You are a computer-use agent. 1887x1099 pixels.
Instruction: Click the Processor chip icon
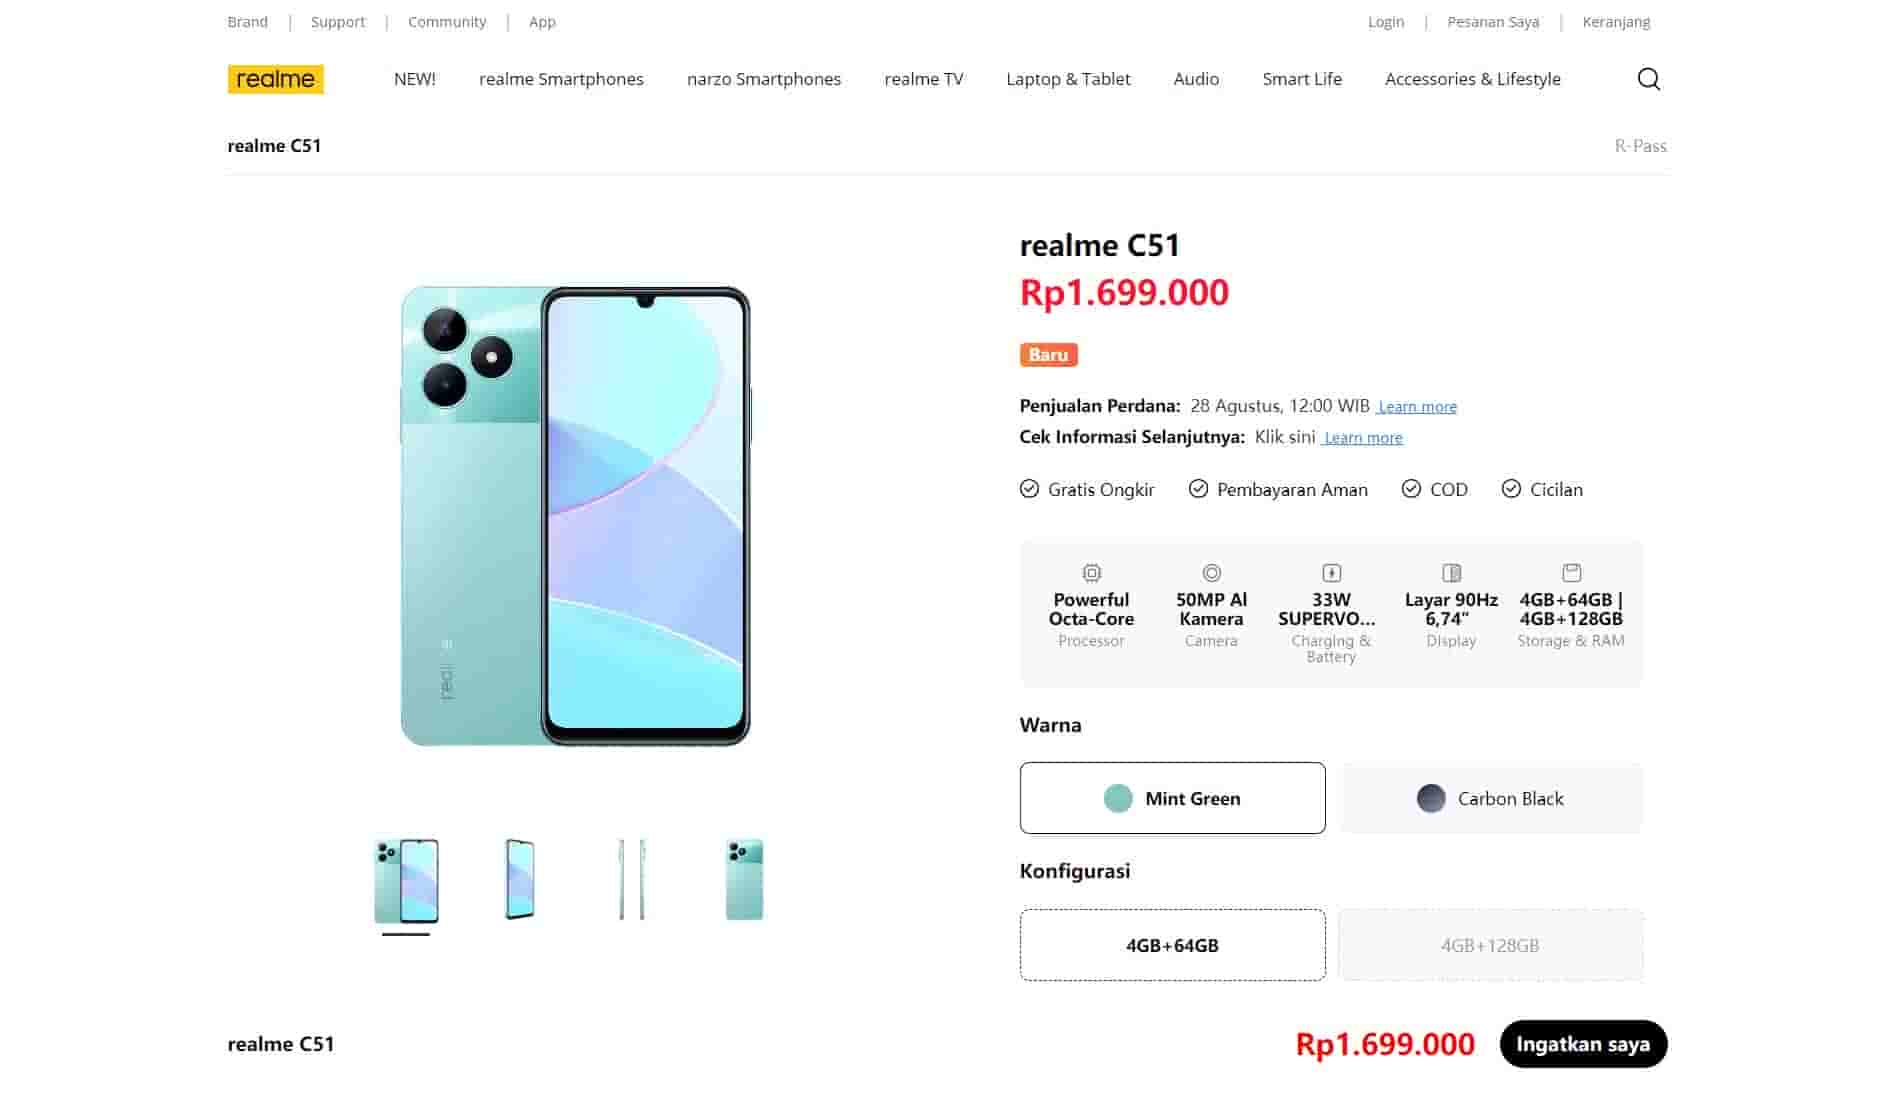click(x=1091, y=573)
